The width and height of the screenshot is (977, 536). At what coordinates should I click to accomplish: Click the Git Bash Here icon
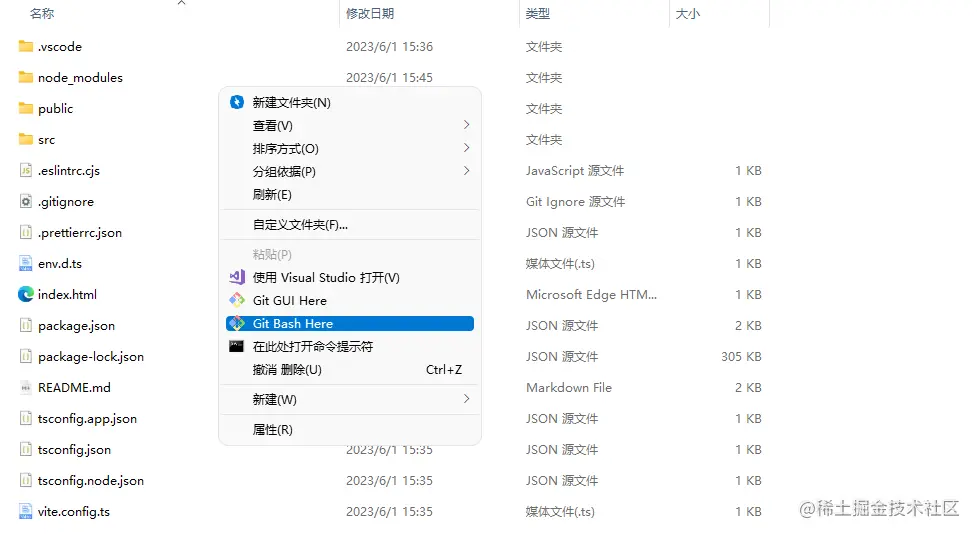pos(237,323)
